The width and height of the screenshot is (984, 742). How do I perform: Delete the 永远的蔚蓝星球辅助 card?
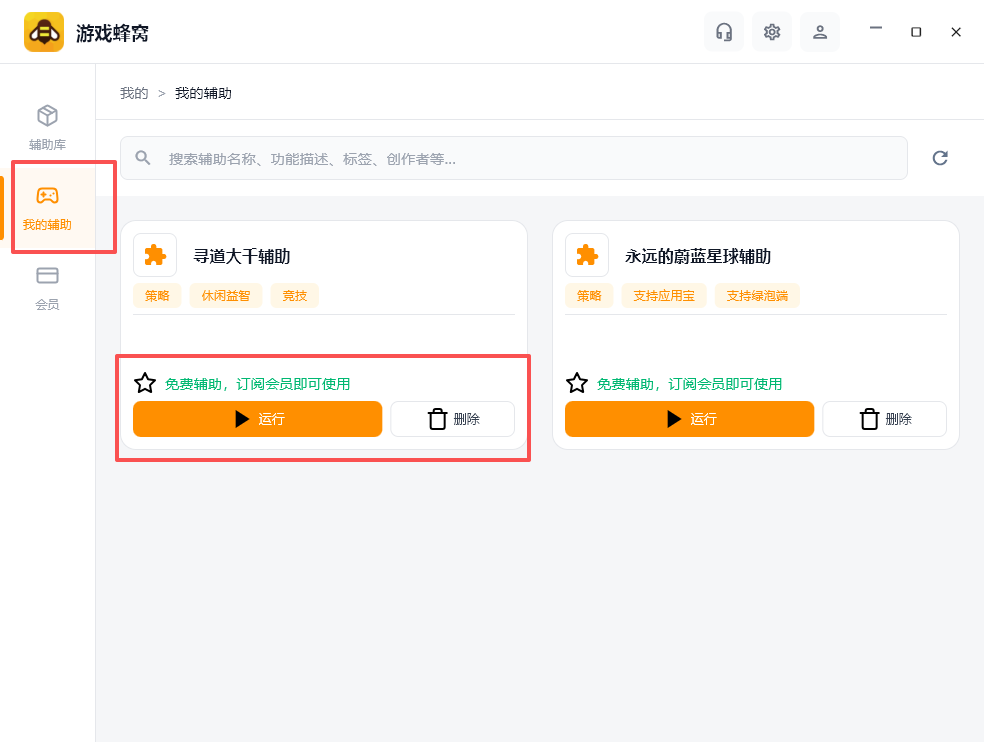tap(884, 419)
